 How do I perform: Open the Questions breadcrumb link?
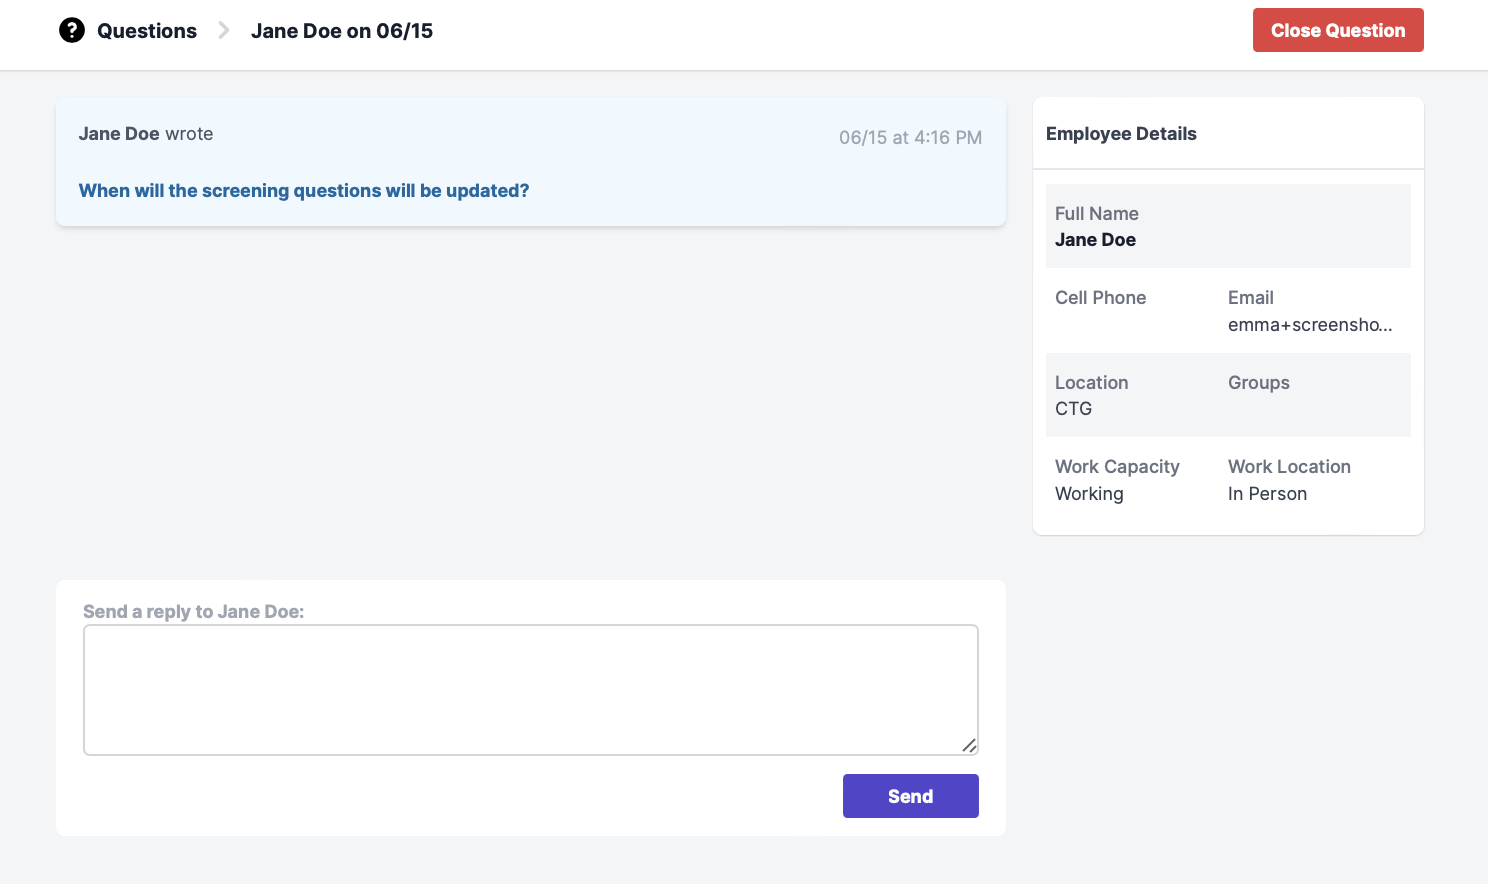coord(147,31)
